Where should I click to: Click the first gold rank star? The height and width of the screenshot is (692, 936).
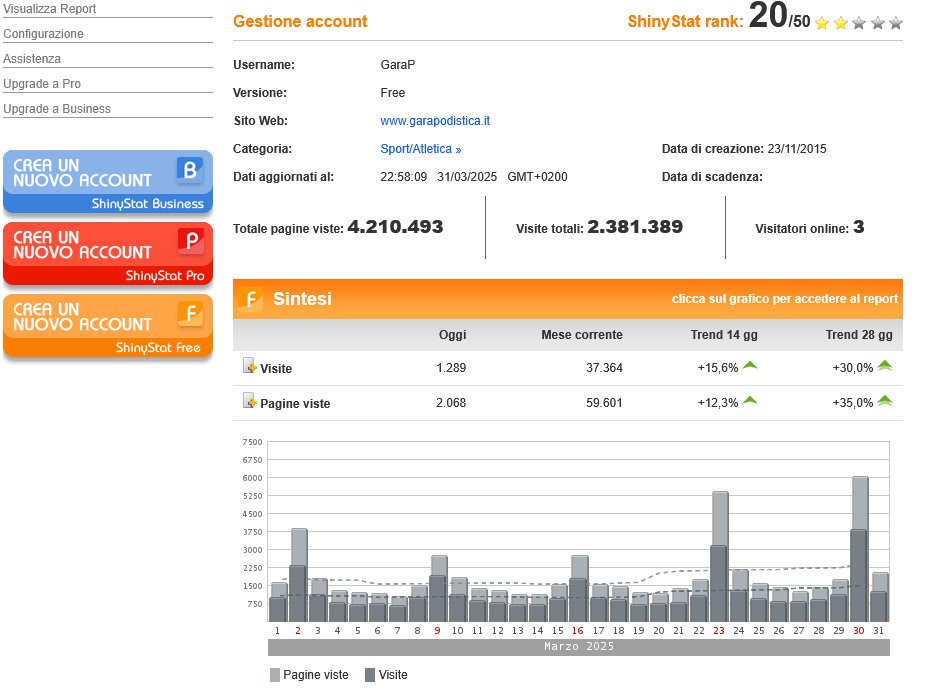(x=822, y=23)
